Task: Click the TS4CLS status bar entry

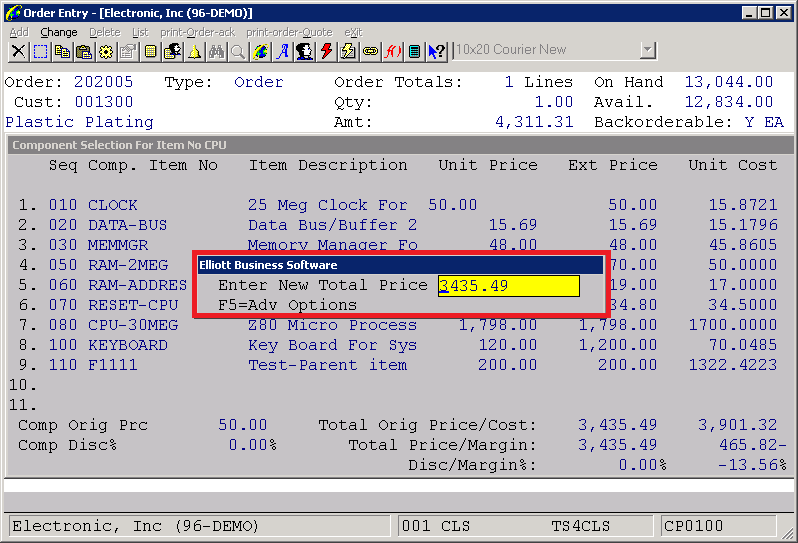Action: [x=581, y=526]
